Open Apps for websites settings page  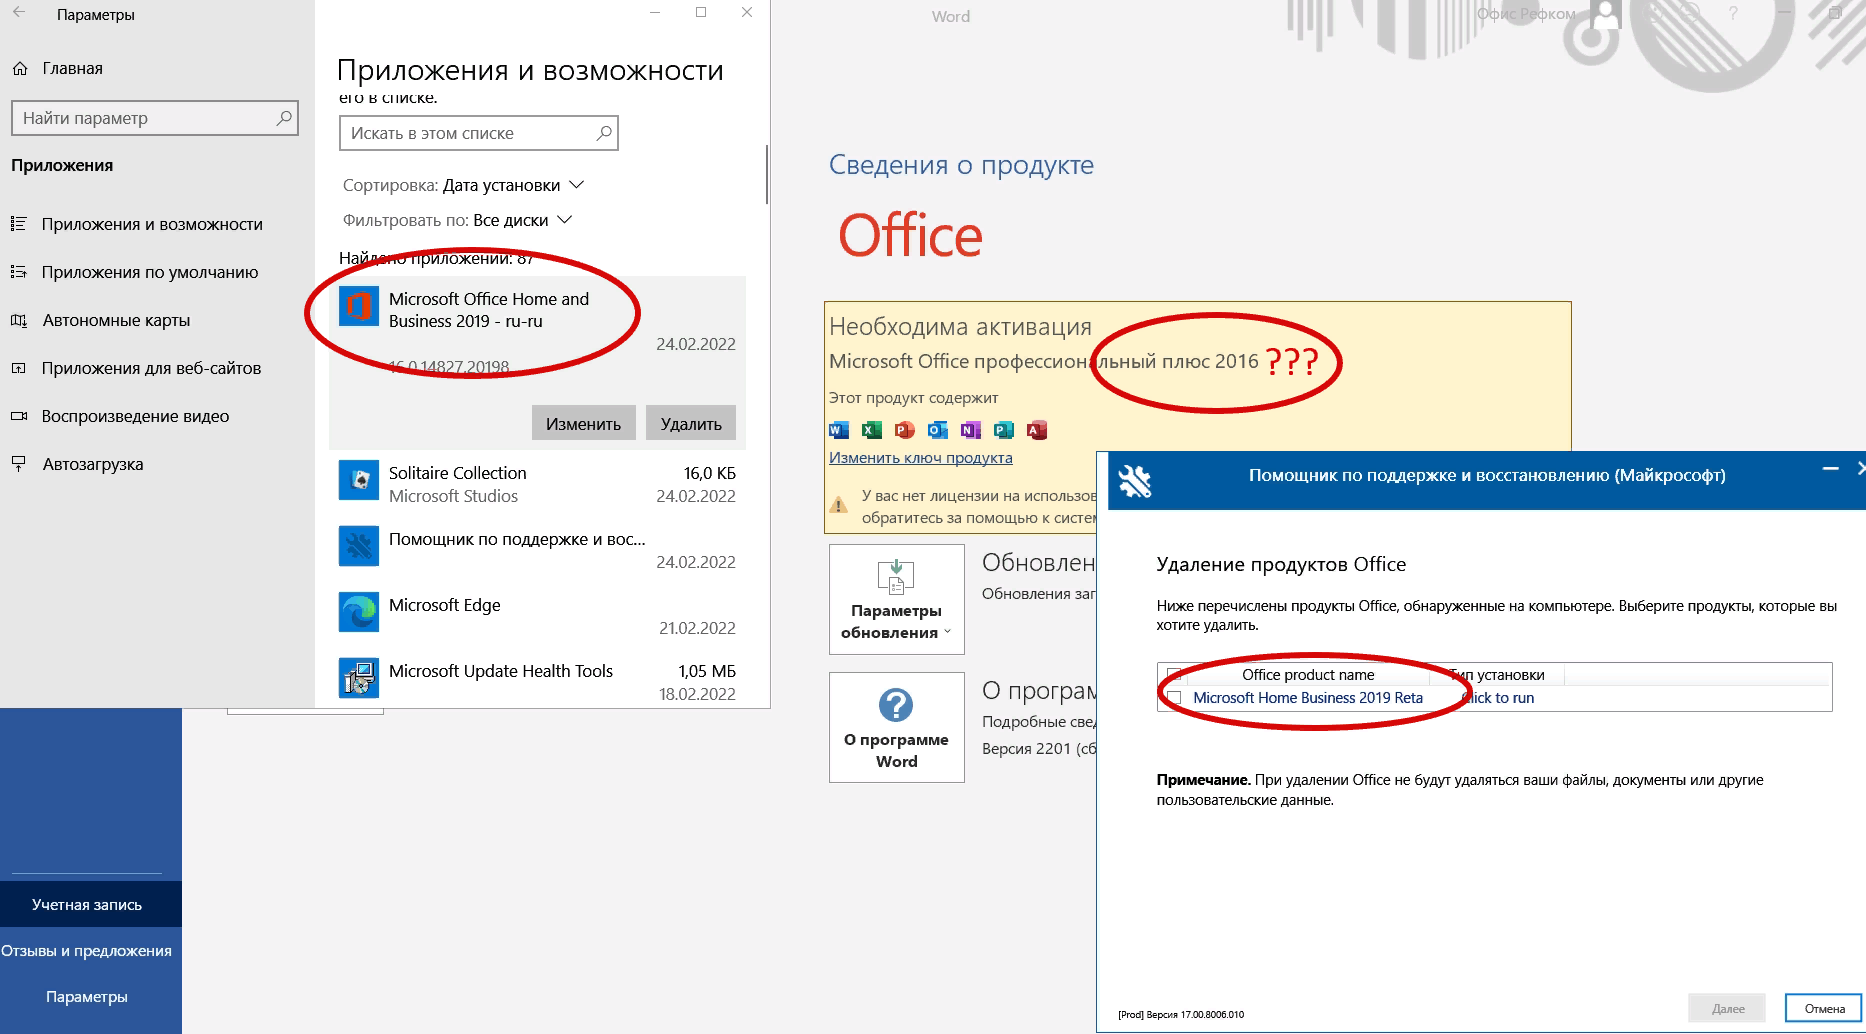point(151,368)
